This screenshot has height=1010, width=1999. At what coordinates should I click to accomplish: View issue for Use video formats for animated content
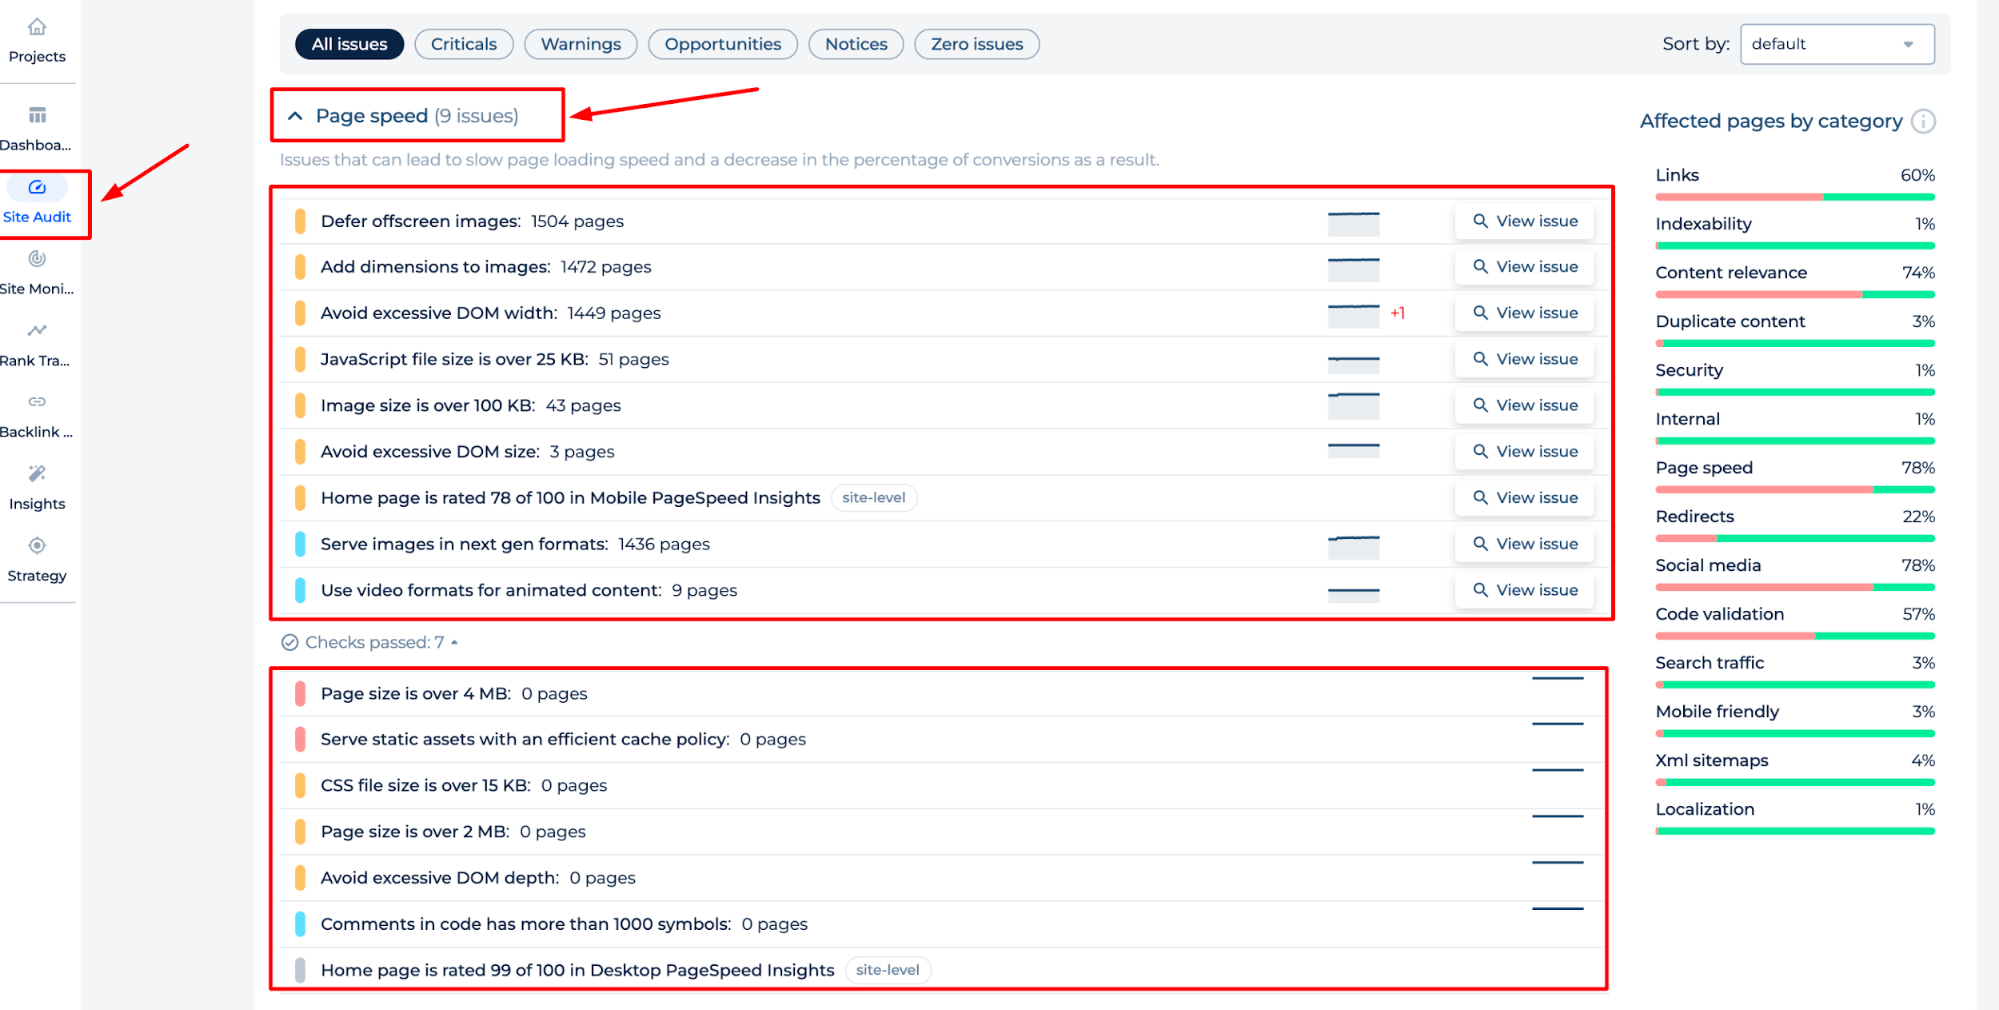pyautogui.click(x=1525, y=590)
